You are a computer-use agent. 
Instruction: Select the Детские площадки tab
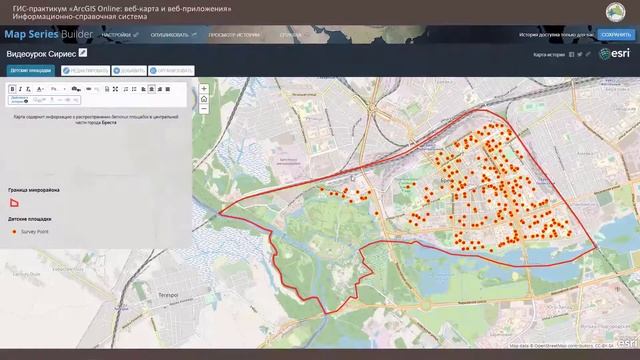(x=31, y=71)
